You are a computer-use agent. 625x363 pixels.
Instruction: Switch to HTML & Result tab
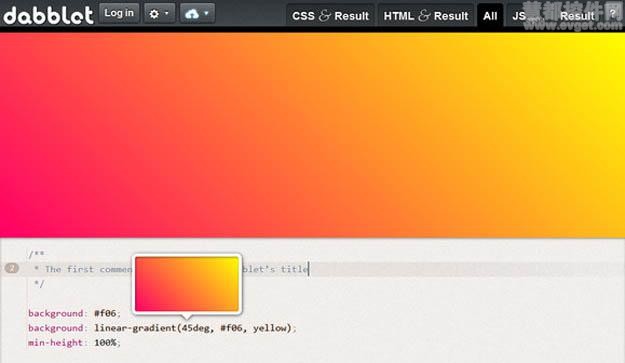pos(426,16)
